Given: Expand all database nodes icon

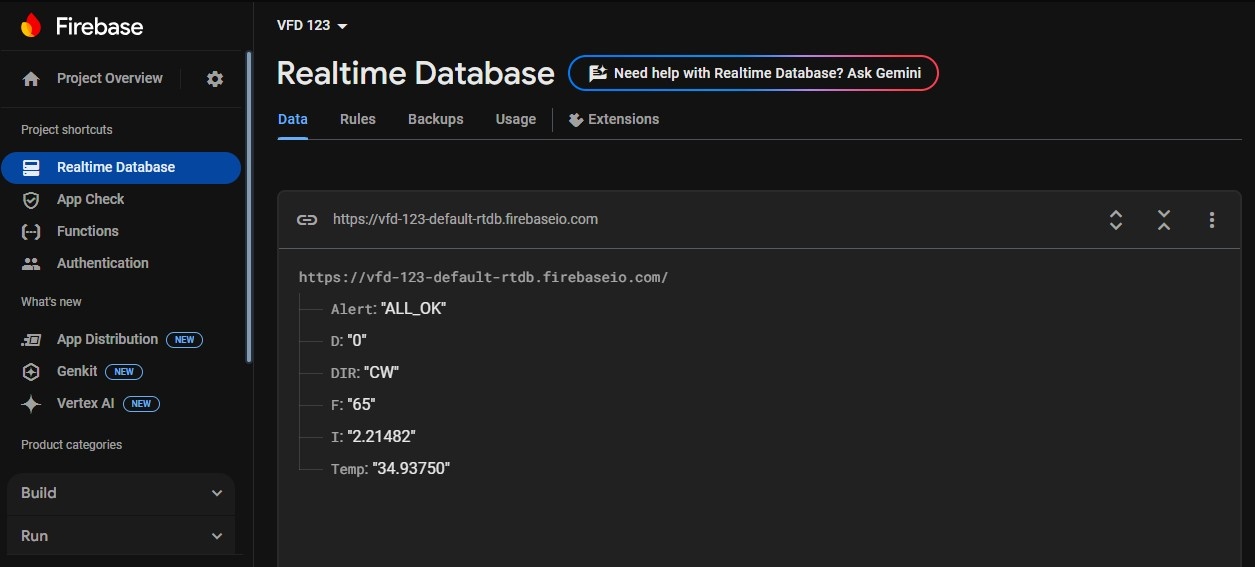Looking at the screenshot, I should pyautogui.click(x=1116, y=220).
